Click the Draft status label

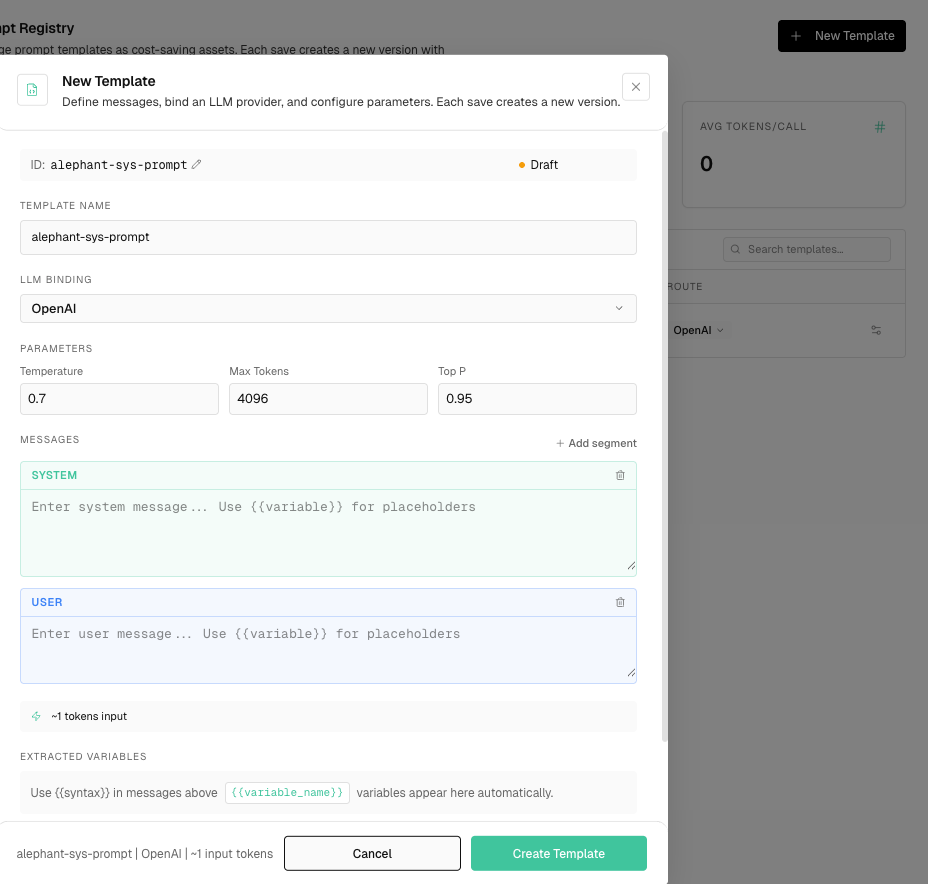pos(544,164)
